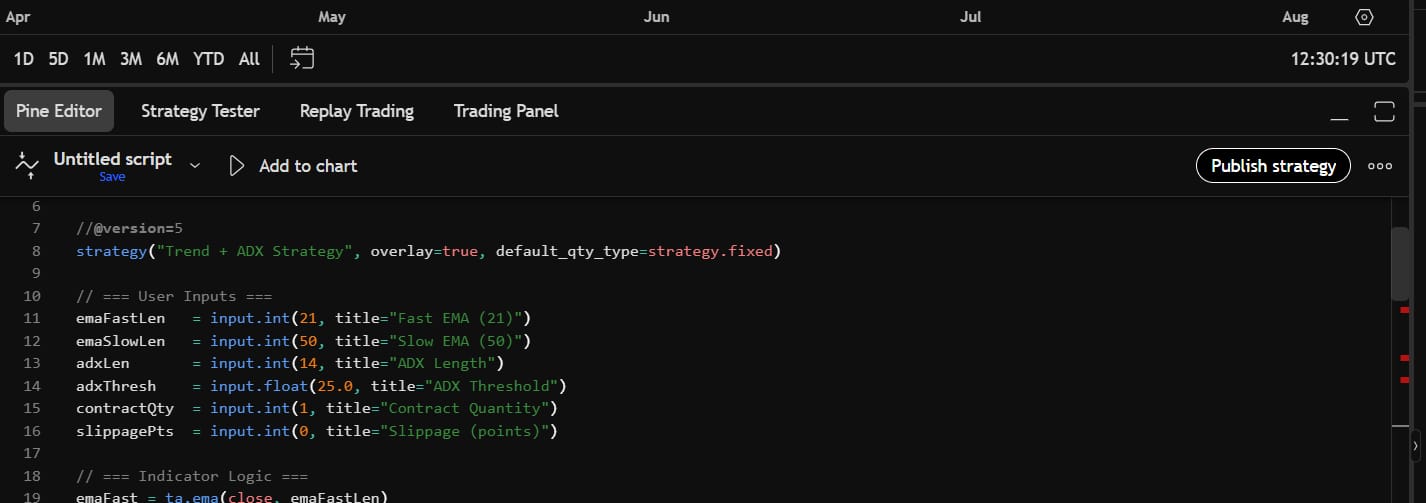Select the All time range
The width and height of the screenshot is (1426, 503).
coord(249,59)
